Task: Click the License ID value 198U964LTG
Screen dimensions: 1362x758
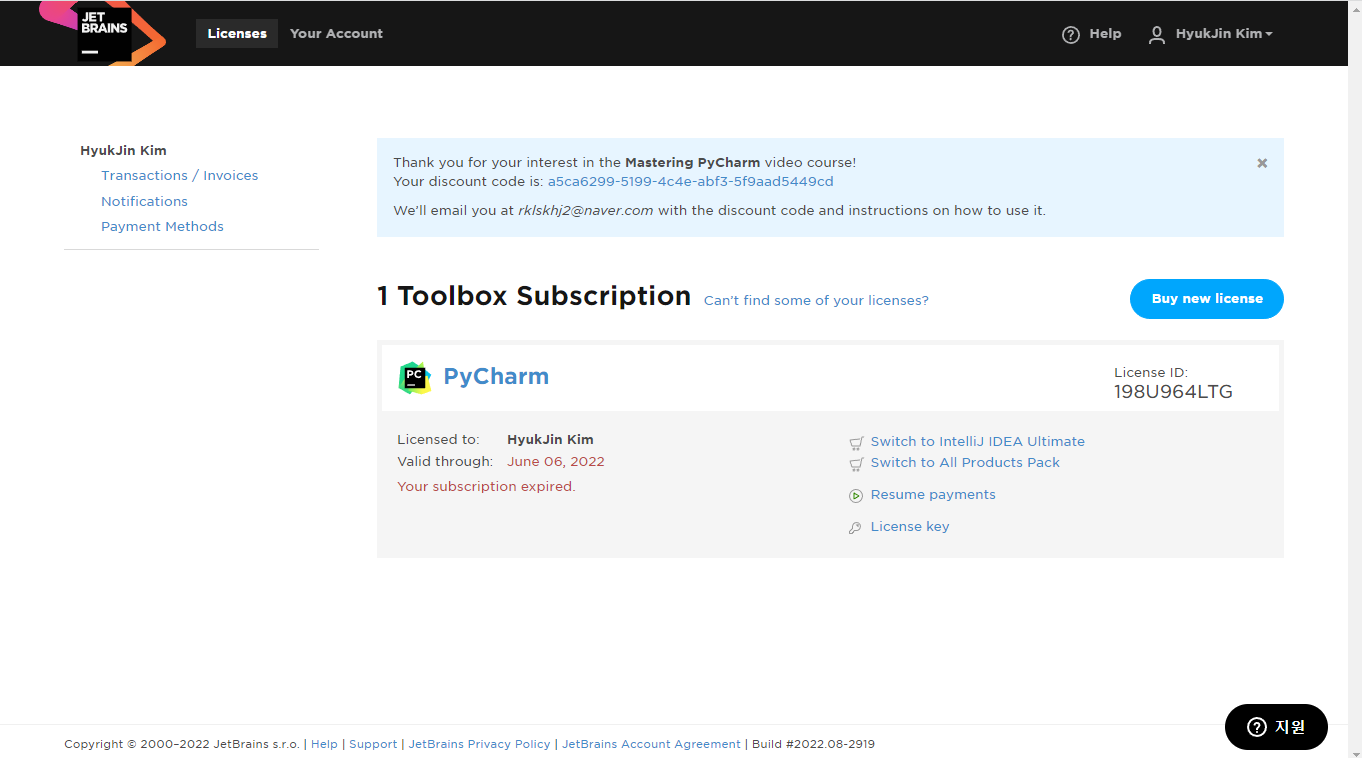Action: 1173,392
